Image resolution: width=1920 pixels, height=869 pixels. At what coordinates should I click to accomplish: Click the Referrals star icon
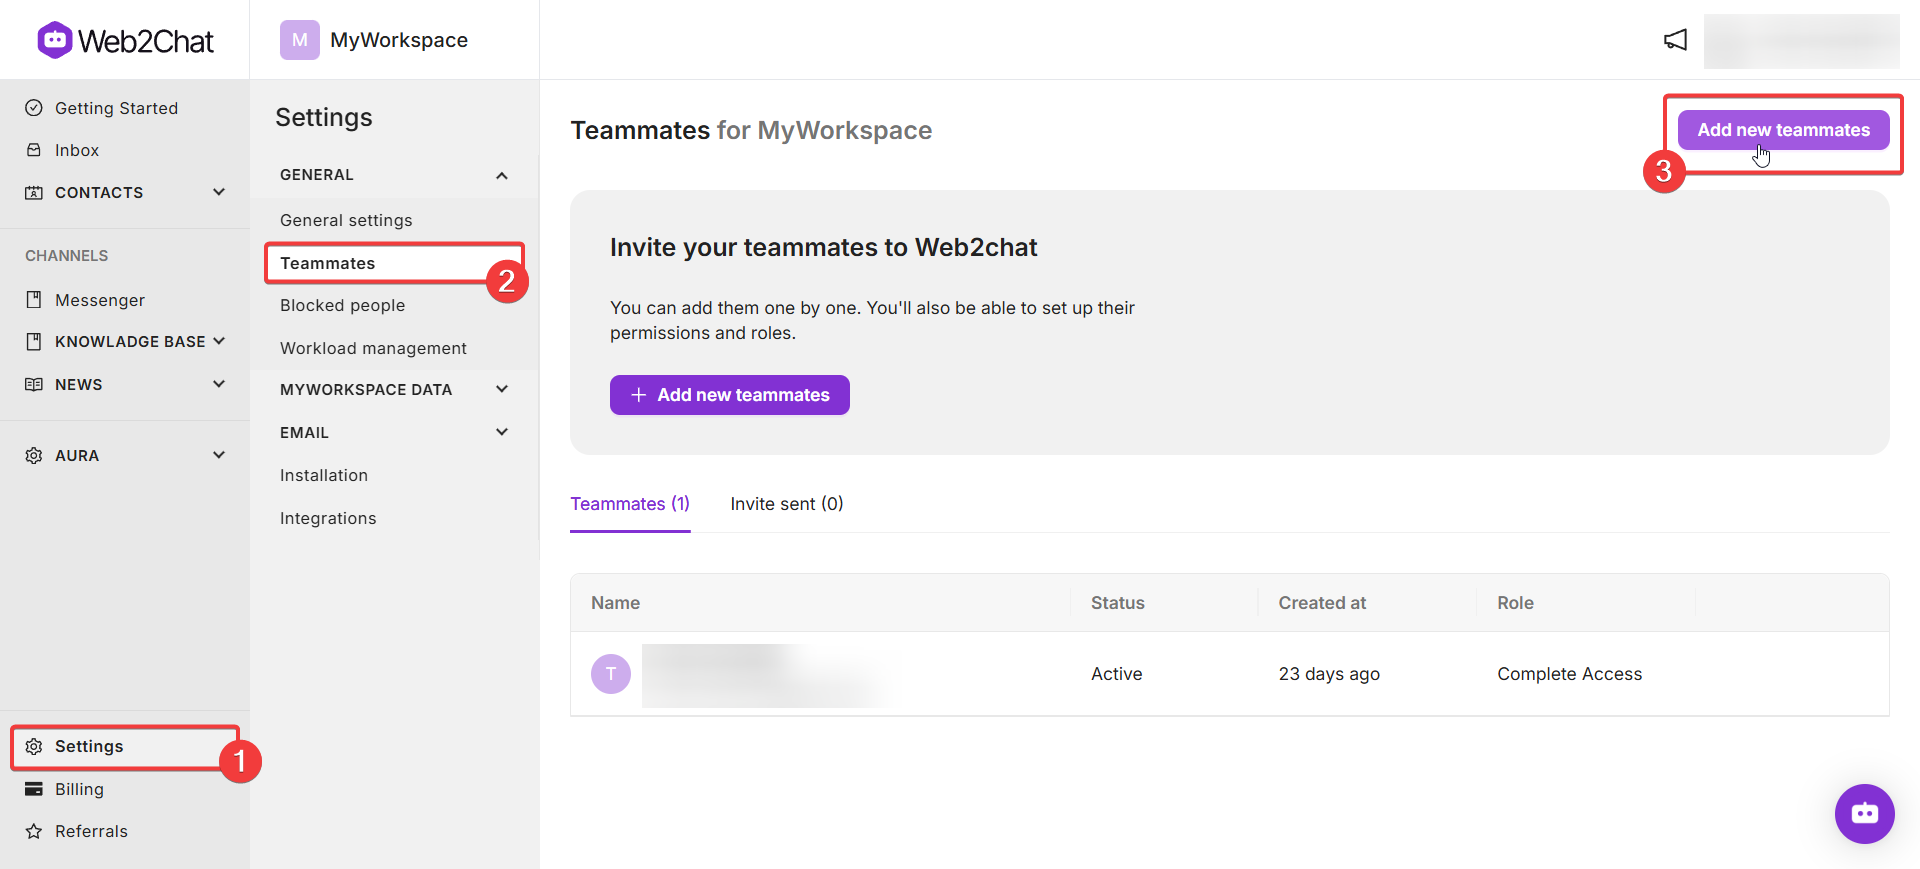point(34,831)
